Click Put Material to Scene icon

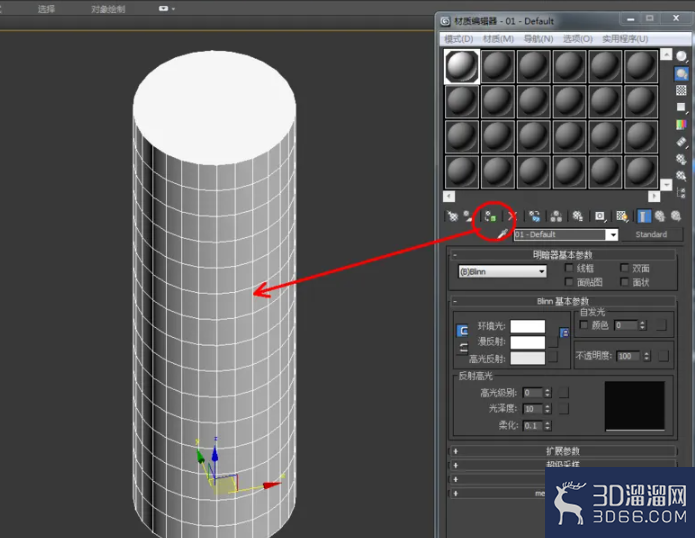[x=468, y=216]
